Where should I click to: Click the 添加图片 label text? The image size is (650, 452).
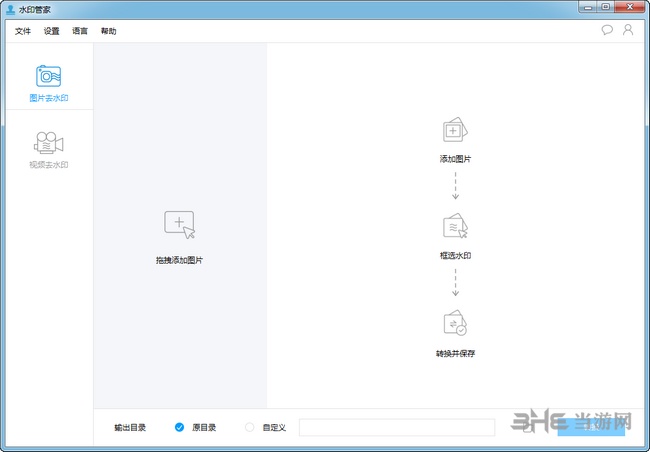click(x=455, y=159)
